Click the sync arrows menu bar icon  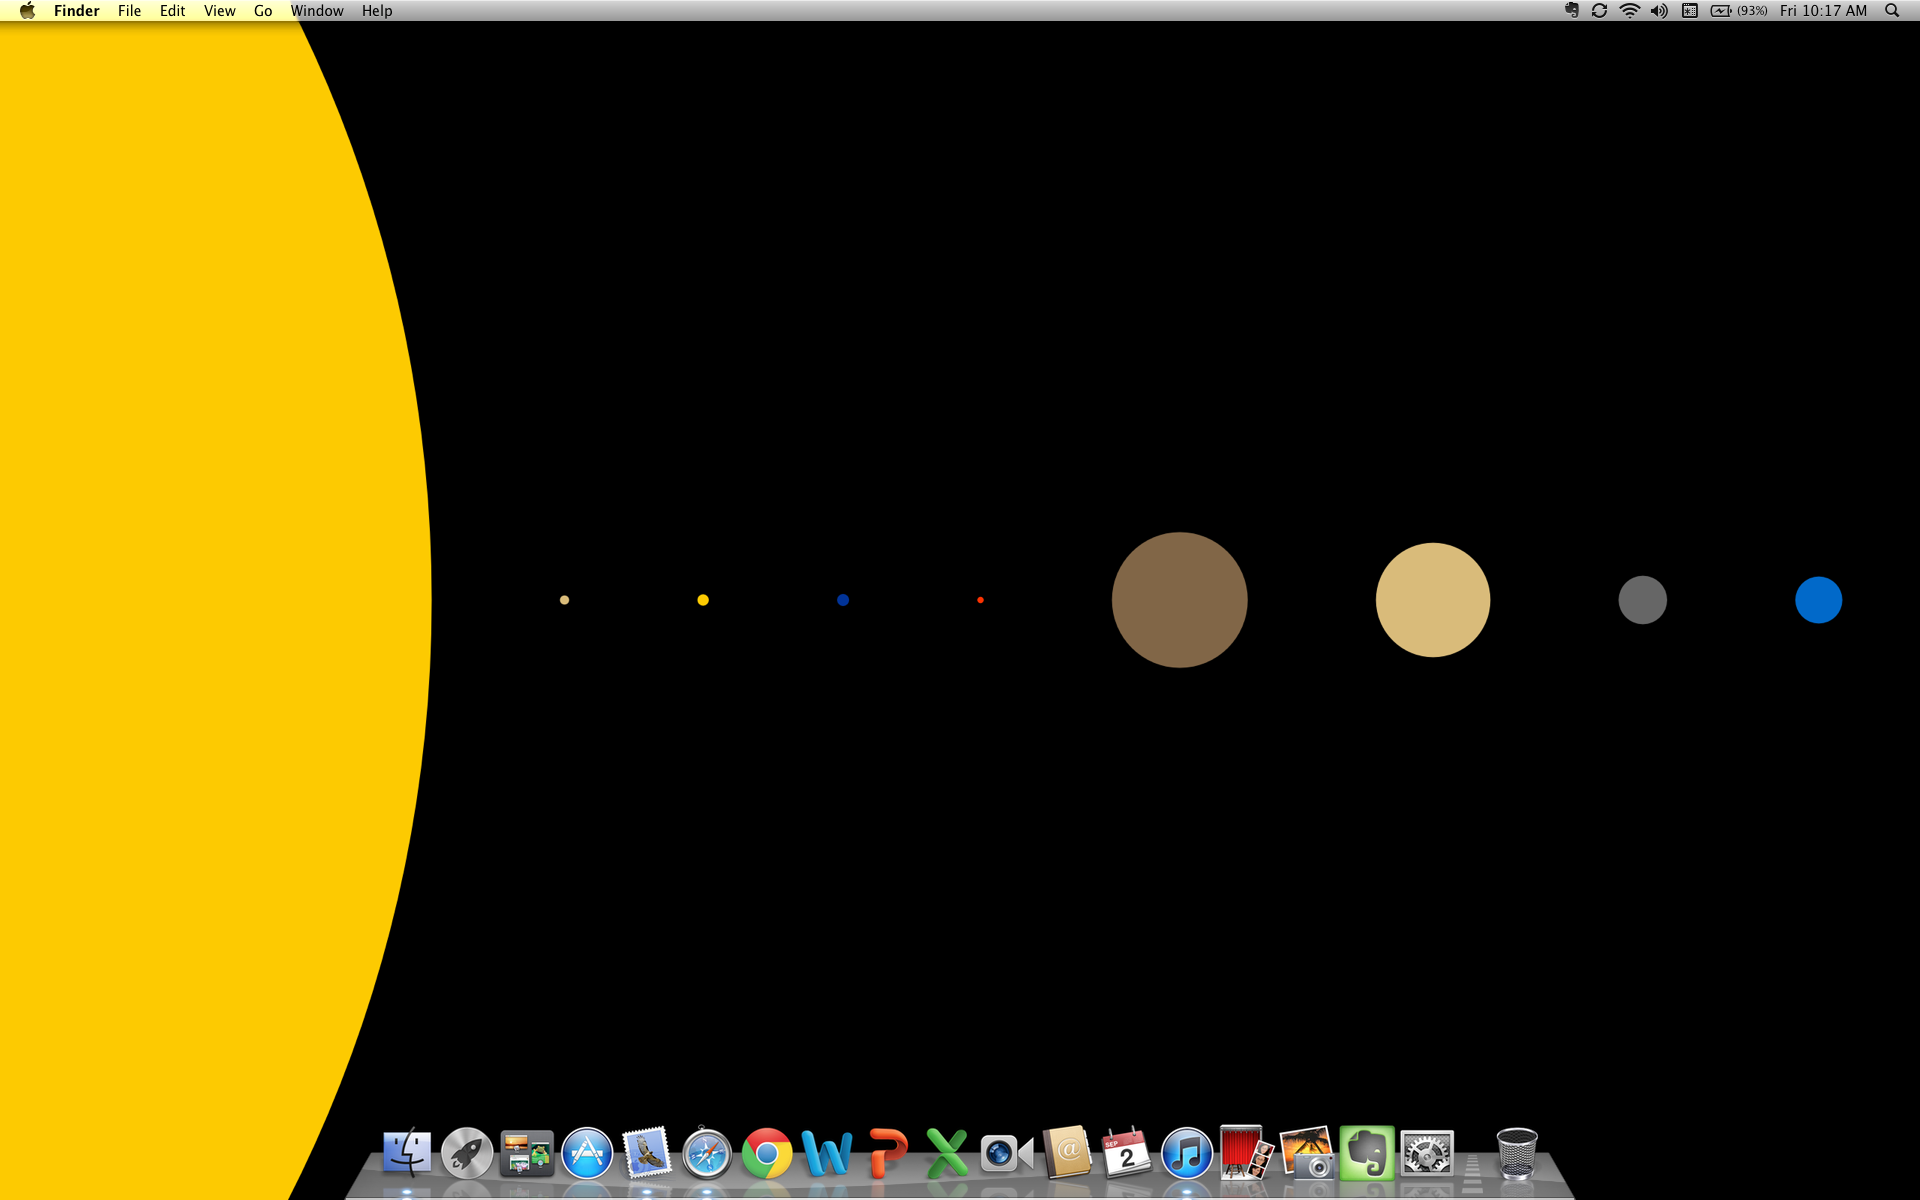pyautogui.click(x=1599, y=10)
